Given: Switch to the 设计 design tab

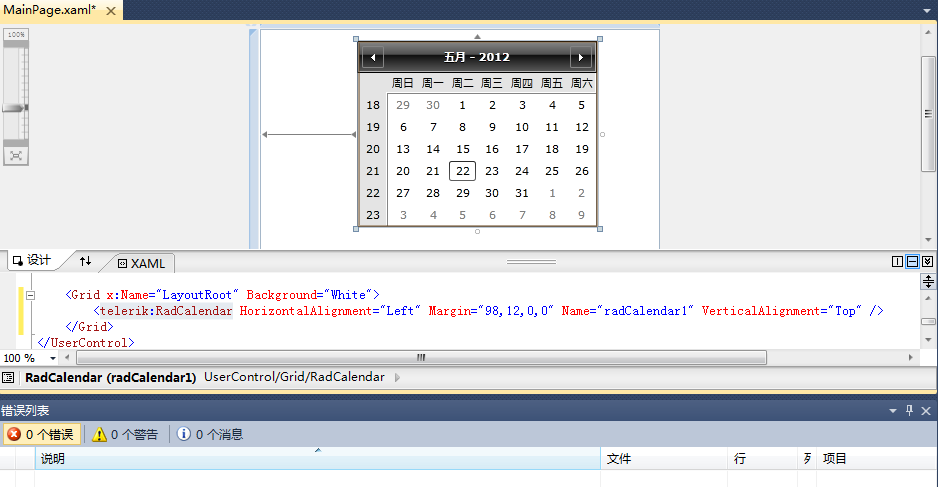Looking at the screenshot, I should 32,260.
